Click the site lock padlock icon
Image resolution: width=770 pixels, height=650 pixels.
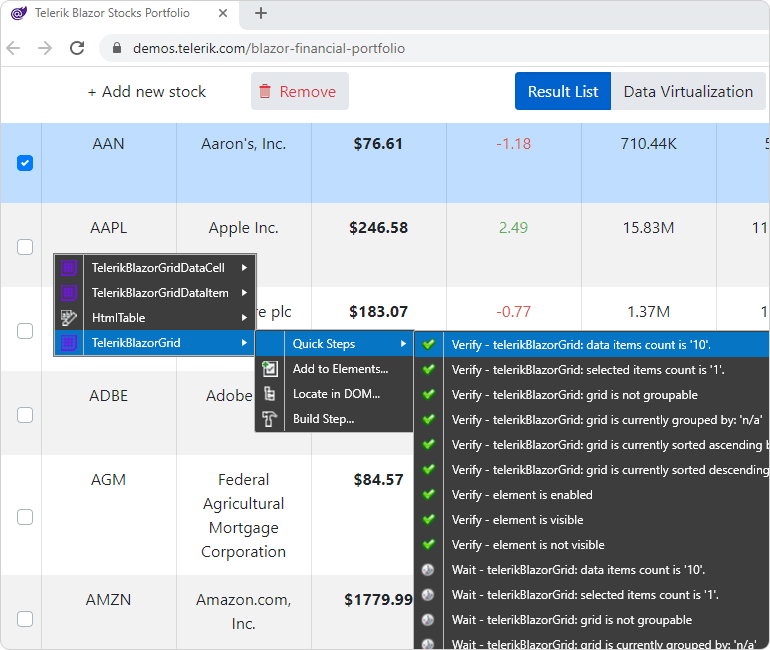coord(116,48)
